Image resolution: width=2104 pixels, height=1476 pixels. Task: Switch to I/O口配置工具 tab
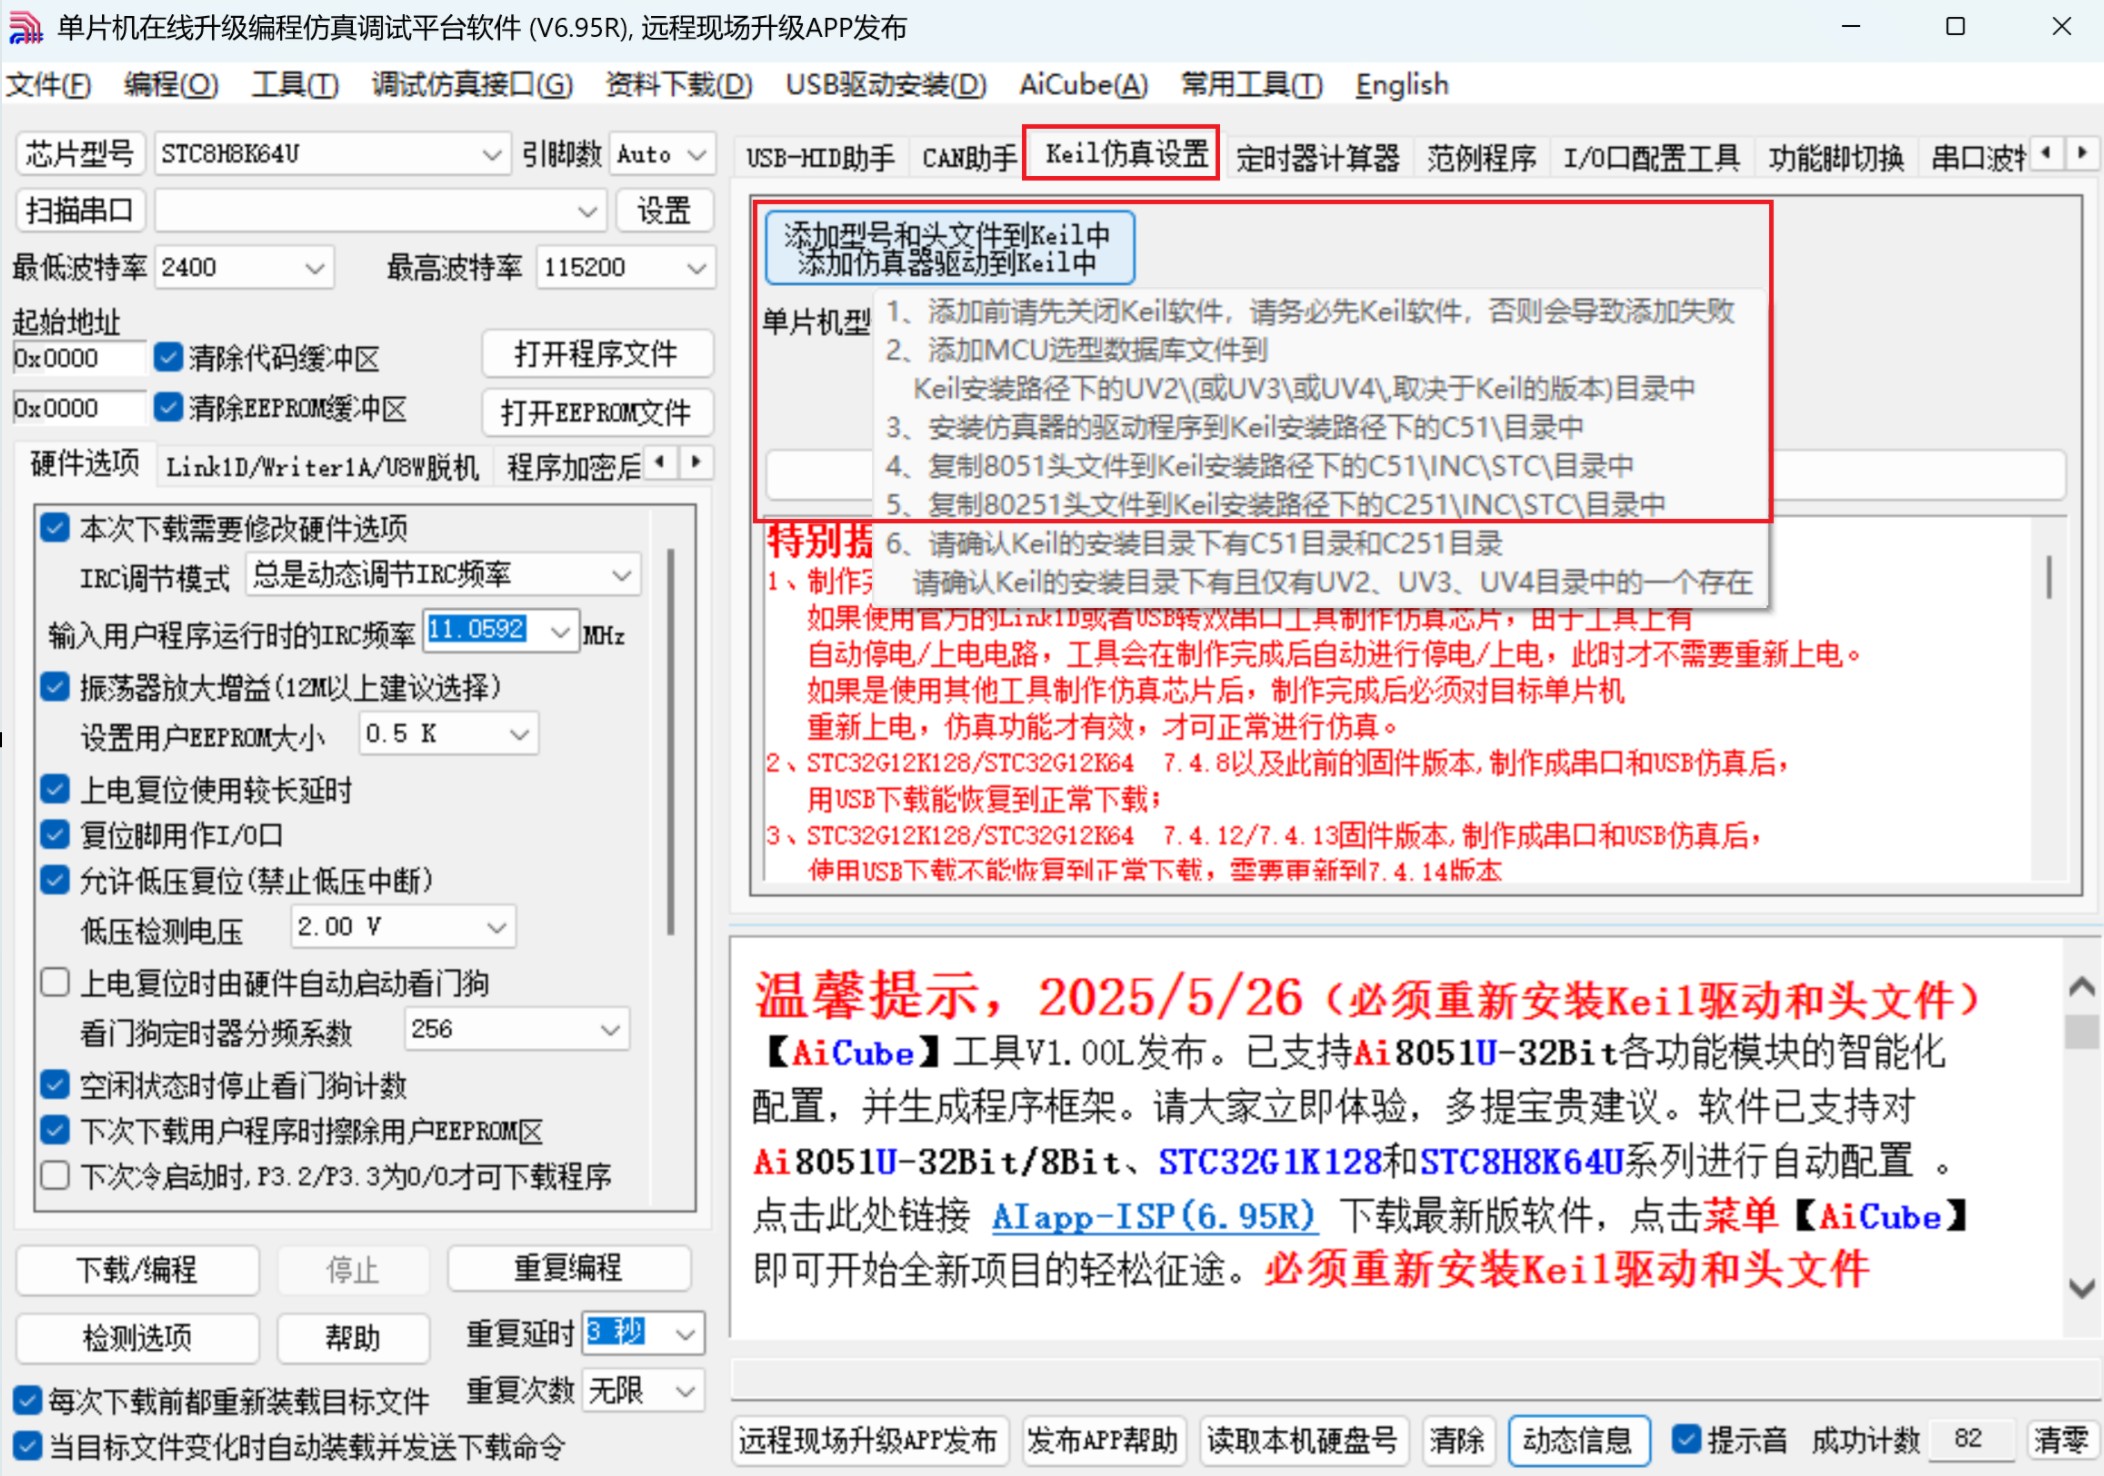click(x=1652, y=157)
